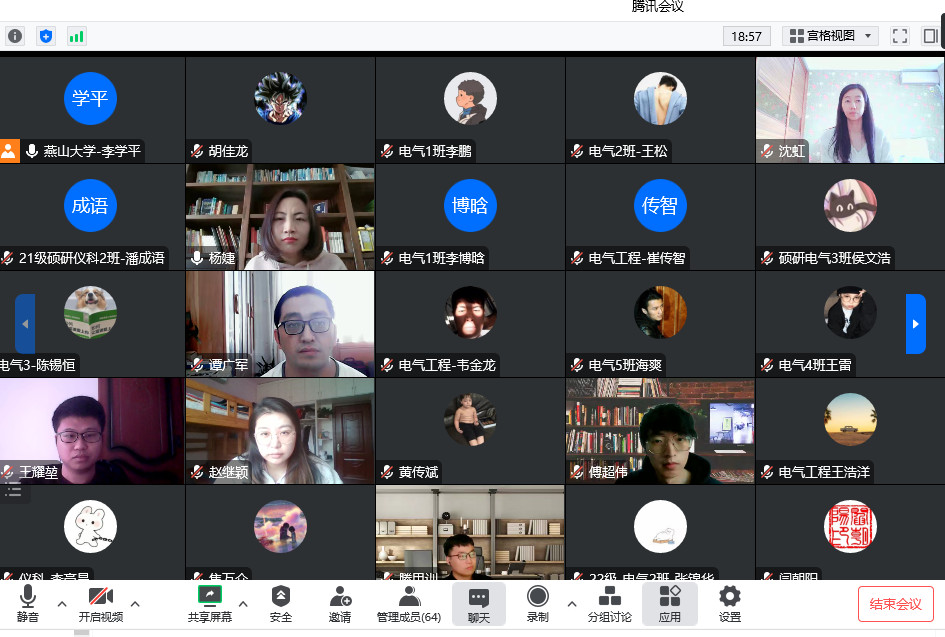Screen dimensions: 945x637
Task: Enter fullscreen mode via the top bar icon
Action: point(899,36)
